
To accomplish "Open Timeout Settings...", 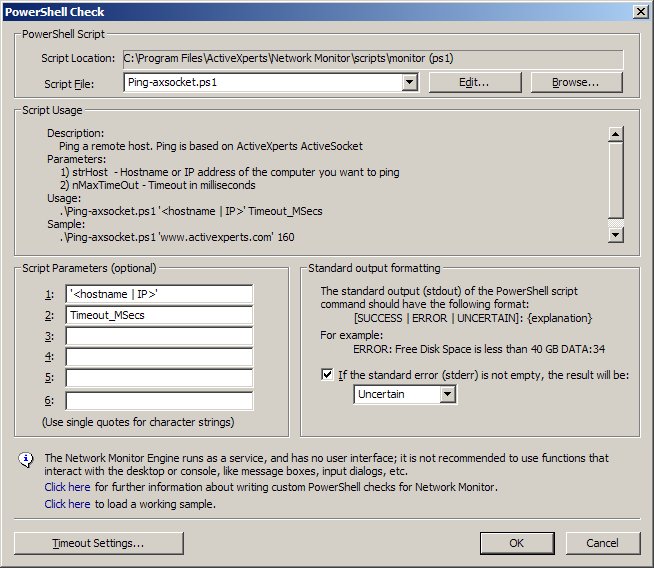I will pyautogui.click(x=99, y=543).
